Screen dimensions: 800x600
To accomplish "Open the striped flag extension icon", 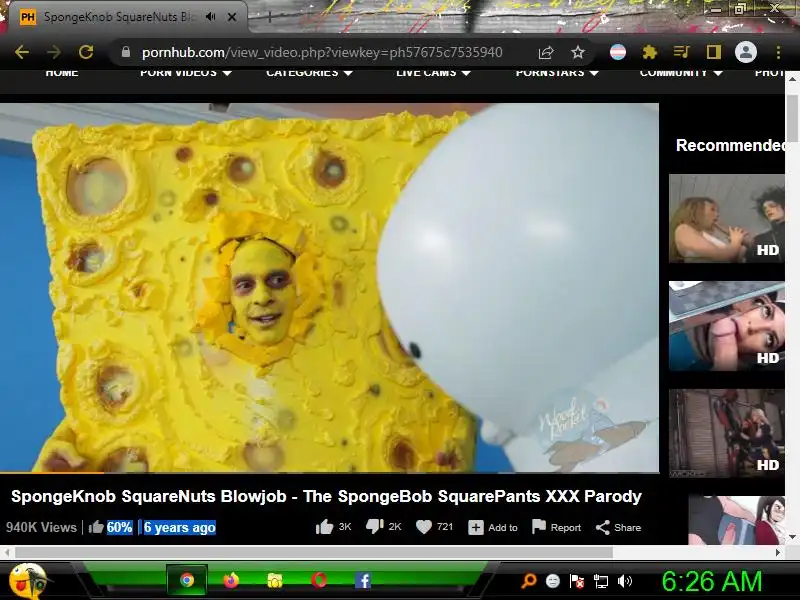I will tap(618, 52).
